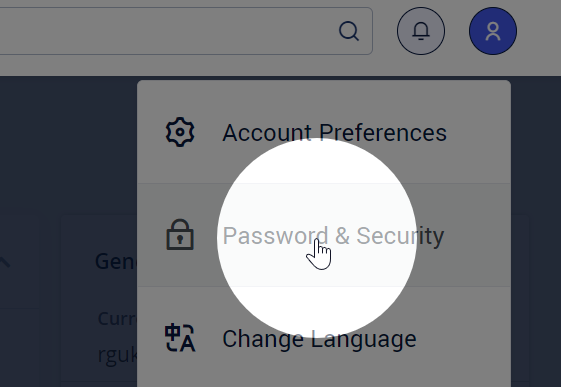Open the notifications bell
The image size is (561, 387).
coord(421,31)
